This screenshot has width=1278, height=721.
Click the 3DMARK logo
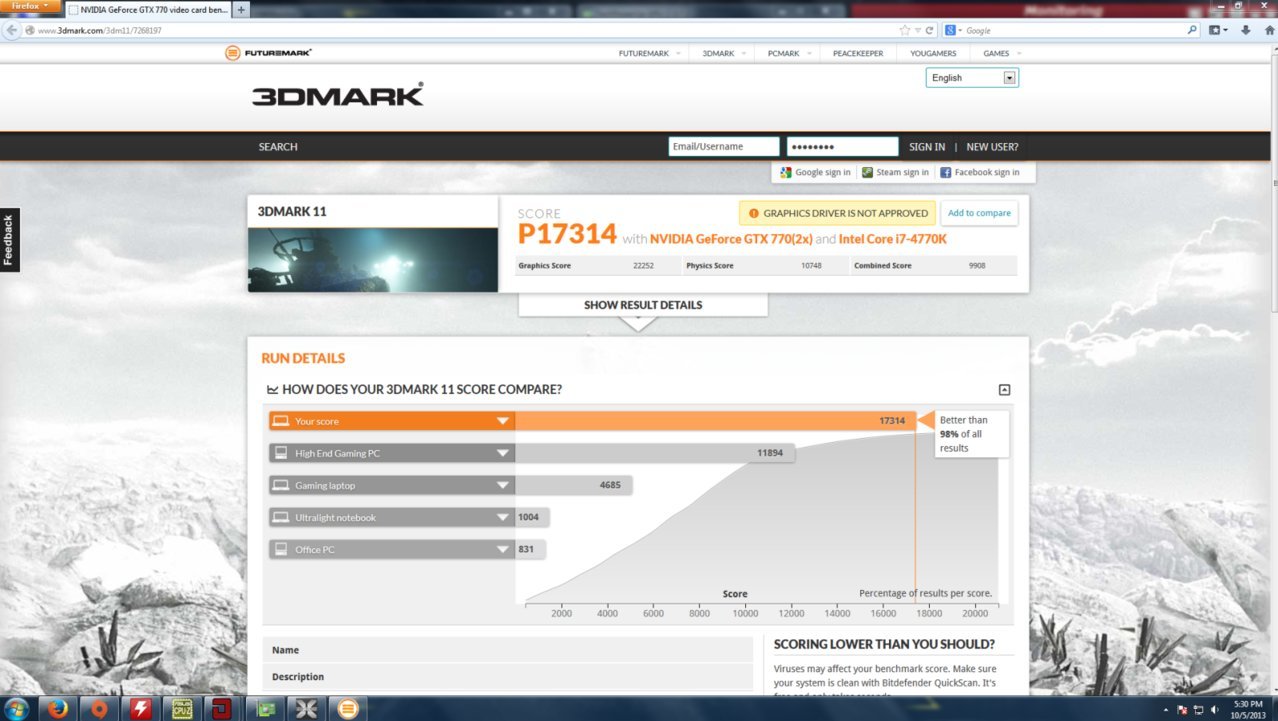click(338, 95)
